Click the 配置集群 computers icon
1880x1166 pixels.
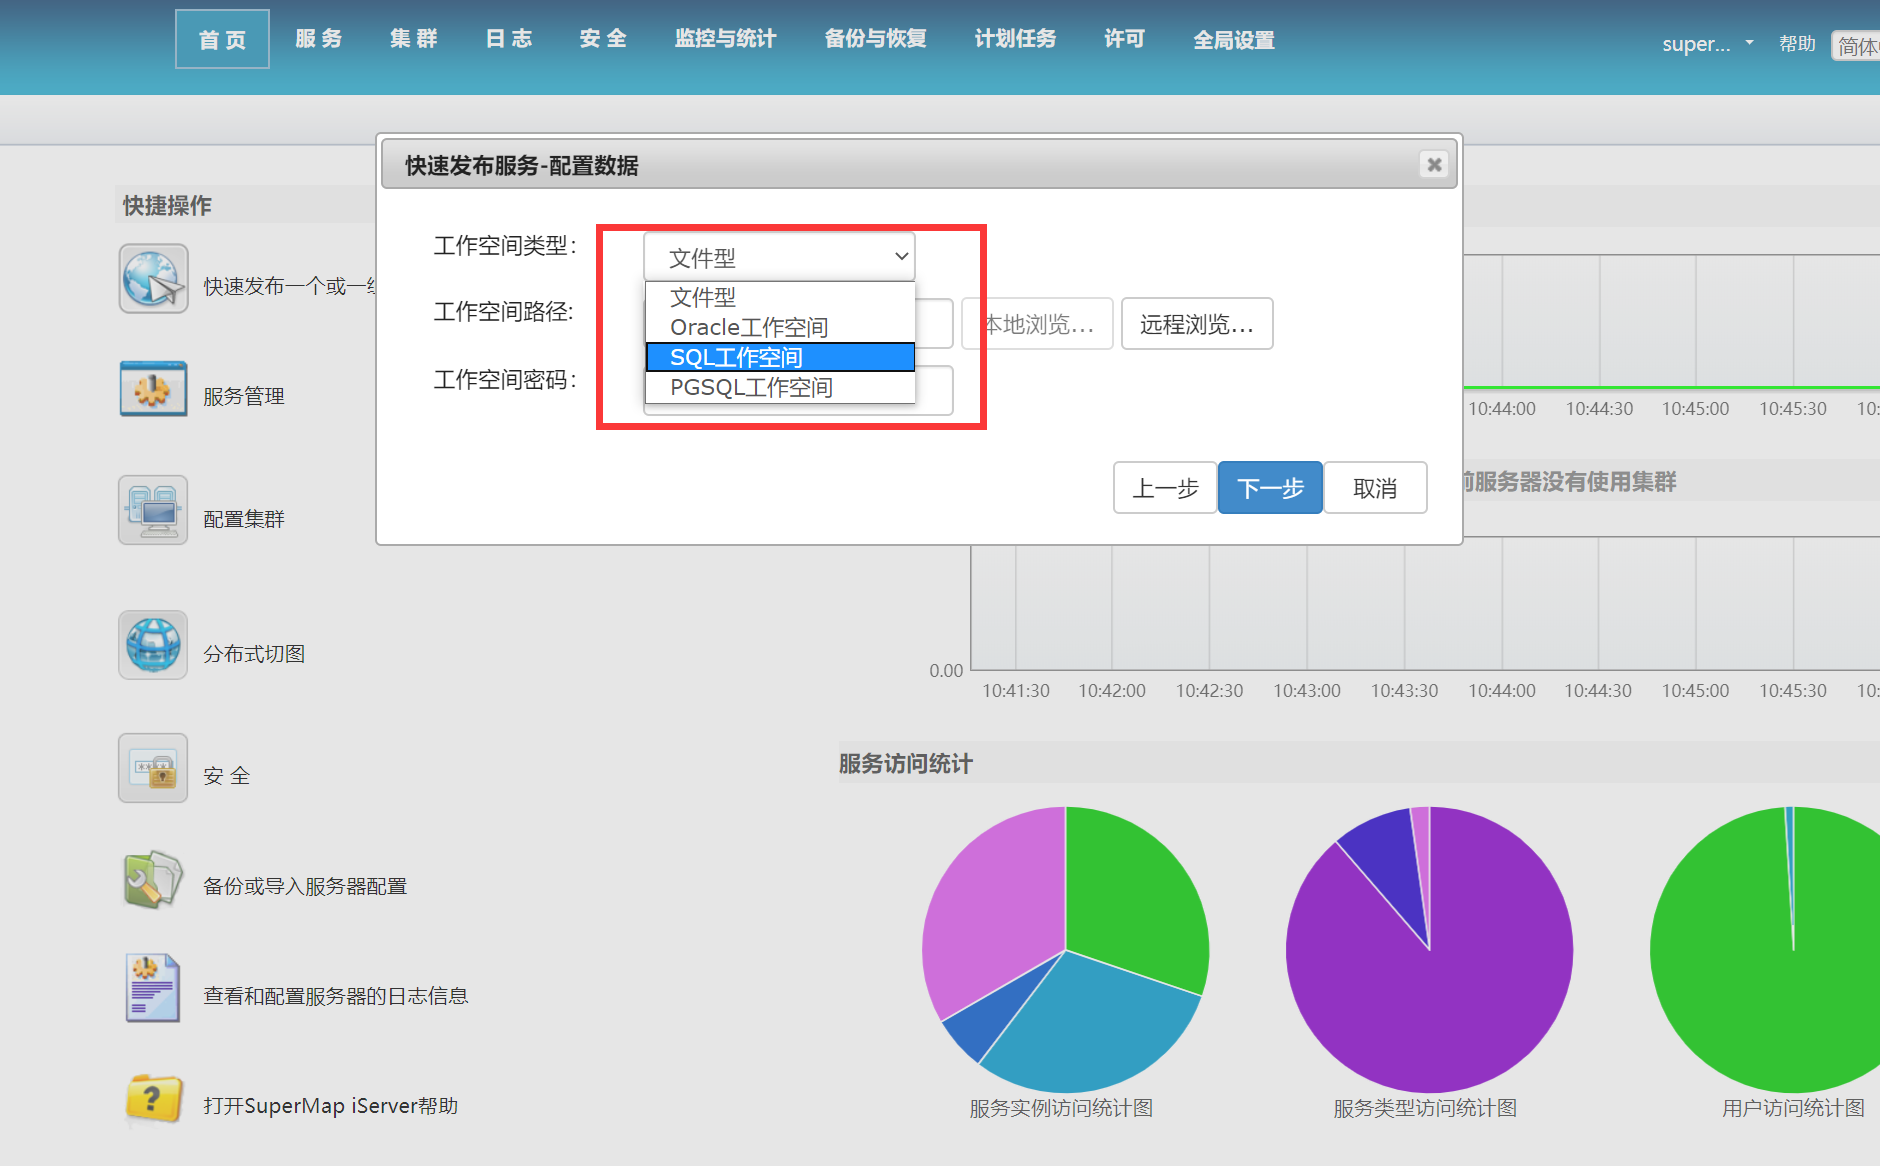153,510
